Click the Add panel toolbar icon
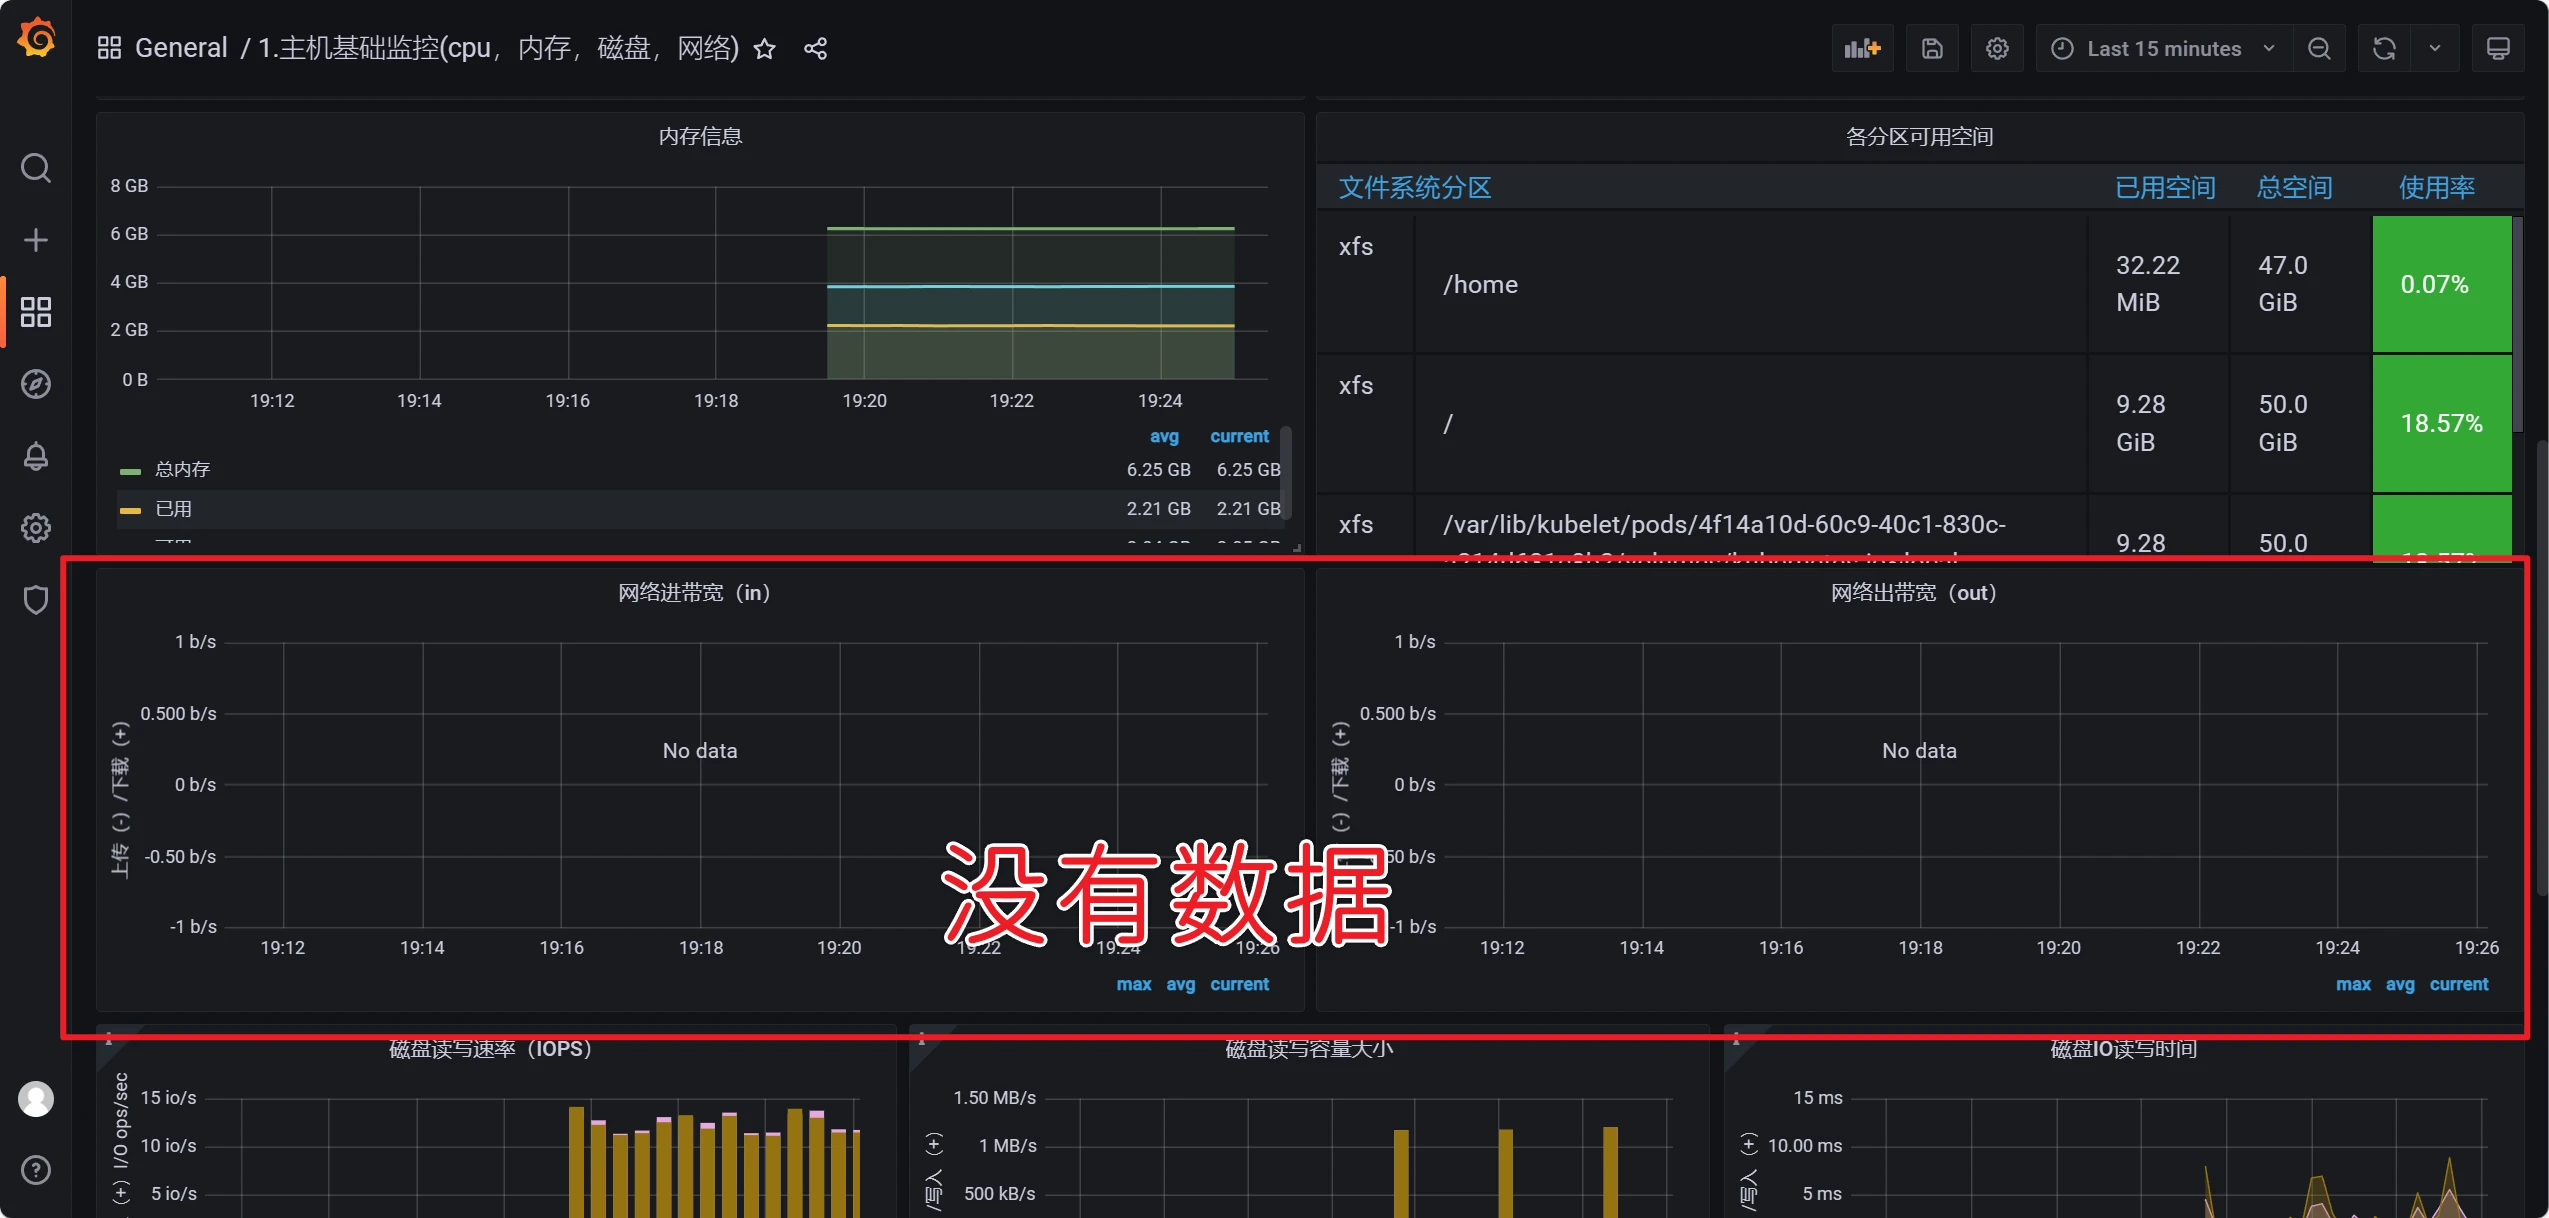 coord(1862,48)
